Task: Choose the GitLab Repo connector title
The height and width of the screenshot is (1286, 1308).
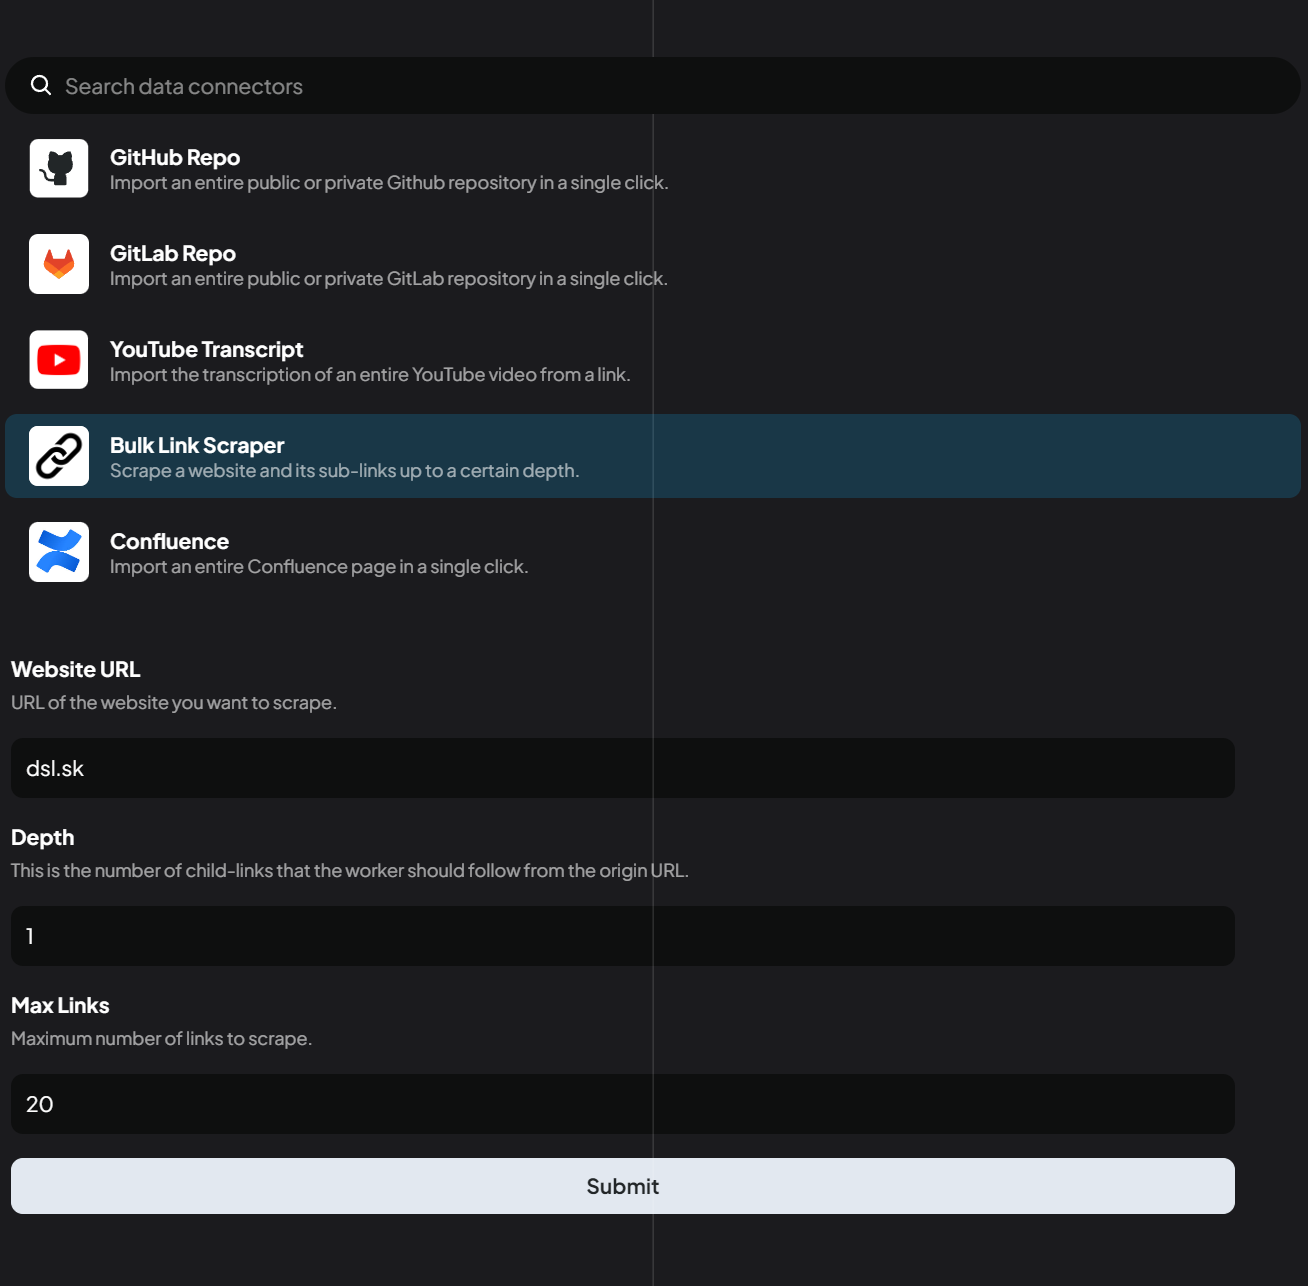Action: point(173,254)
